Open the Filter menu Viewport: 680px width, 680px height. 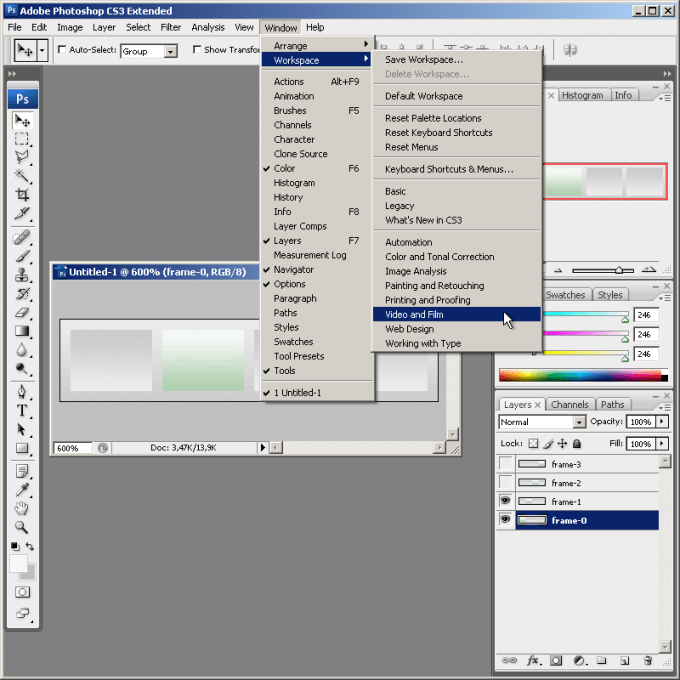pos(170,27)
